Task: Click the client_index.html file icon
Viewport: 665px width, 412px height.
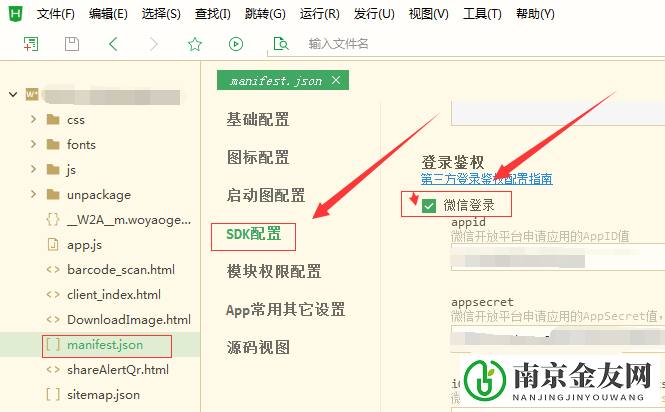Action: tap(53, 294)
